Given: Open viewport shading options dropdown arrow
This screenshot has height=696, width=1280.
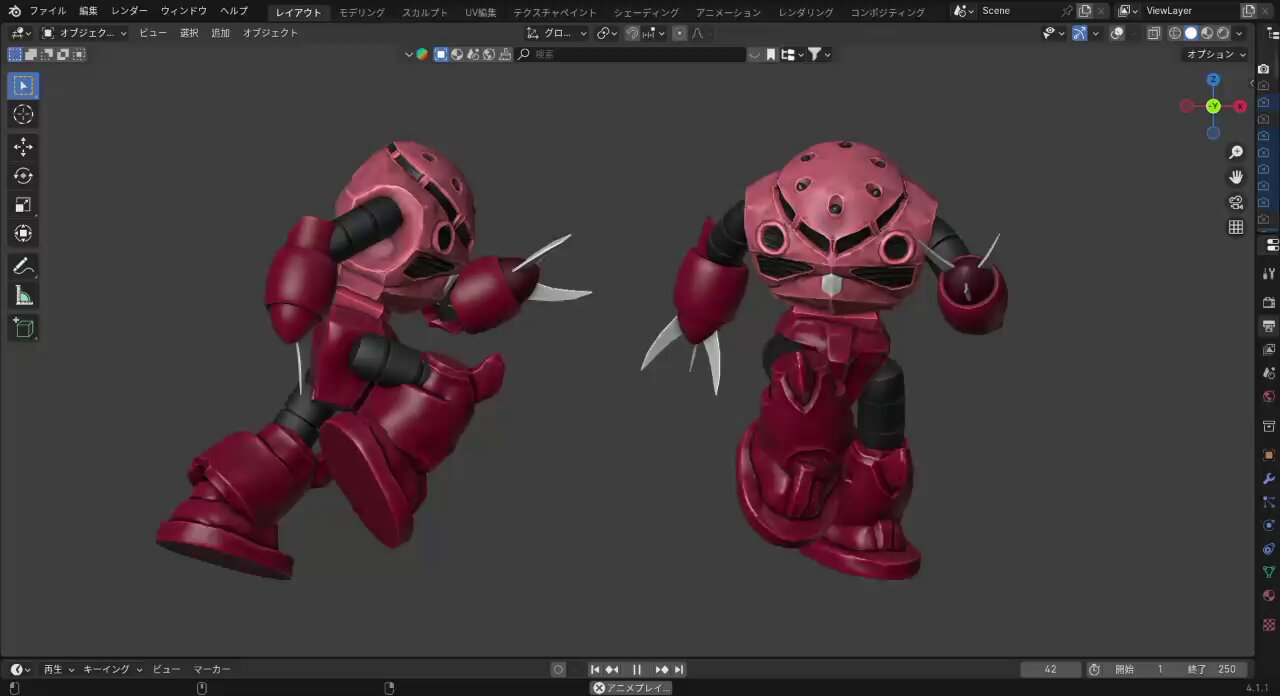Looking at the screenshot, I should pyautogui.click(x=1239, y=33).
